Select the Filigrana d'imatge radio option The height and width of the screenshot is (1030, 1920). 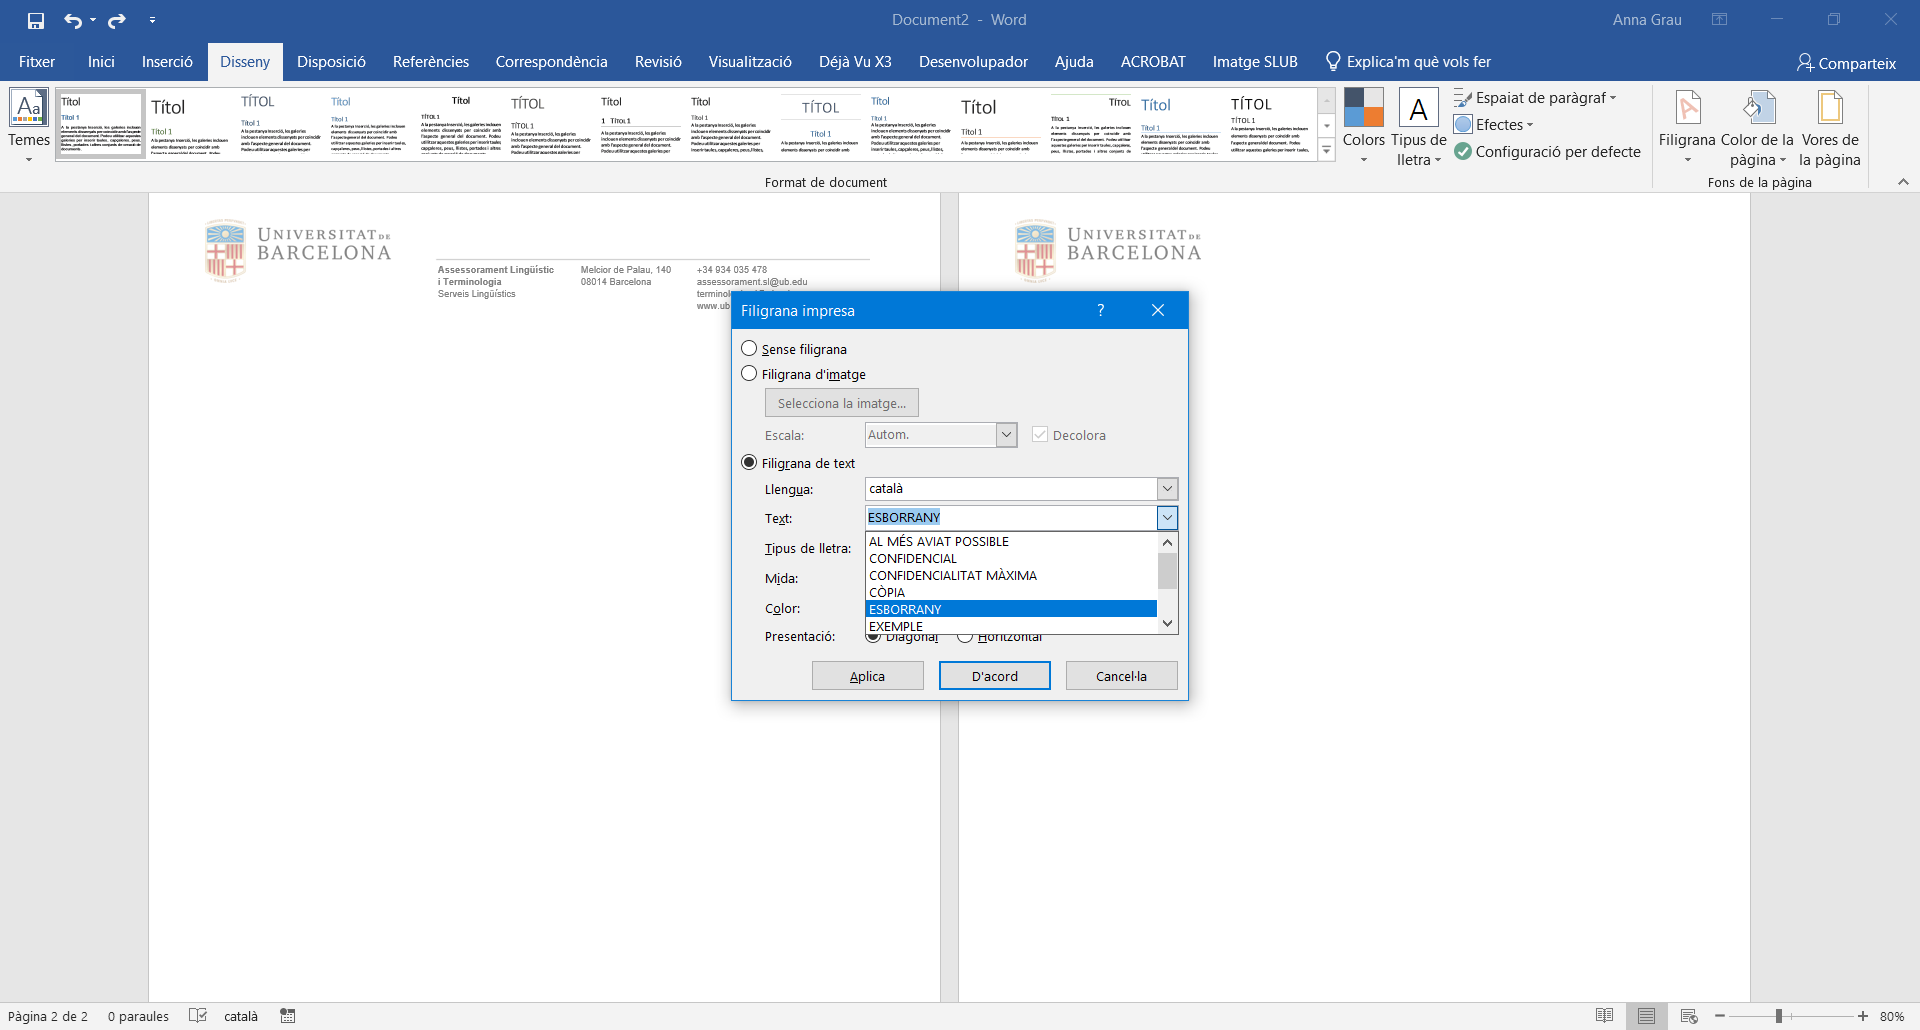(x=749, y=374)
